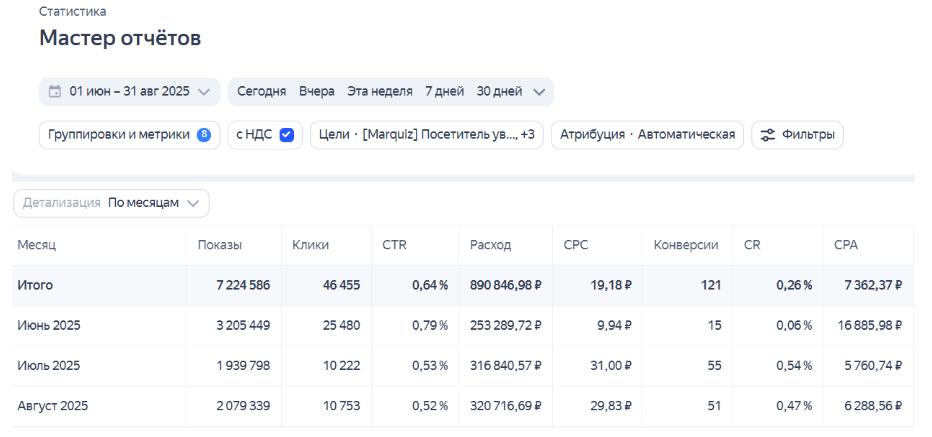This screenshot has height=437, width=932.
Task: Click the calendar icon in date range
Action: (x=55, y=92)
